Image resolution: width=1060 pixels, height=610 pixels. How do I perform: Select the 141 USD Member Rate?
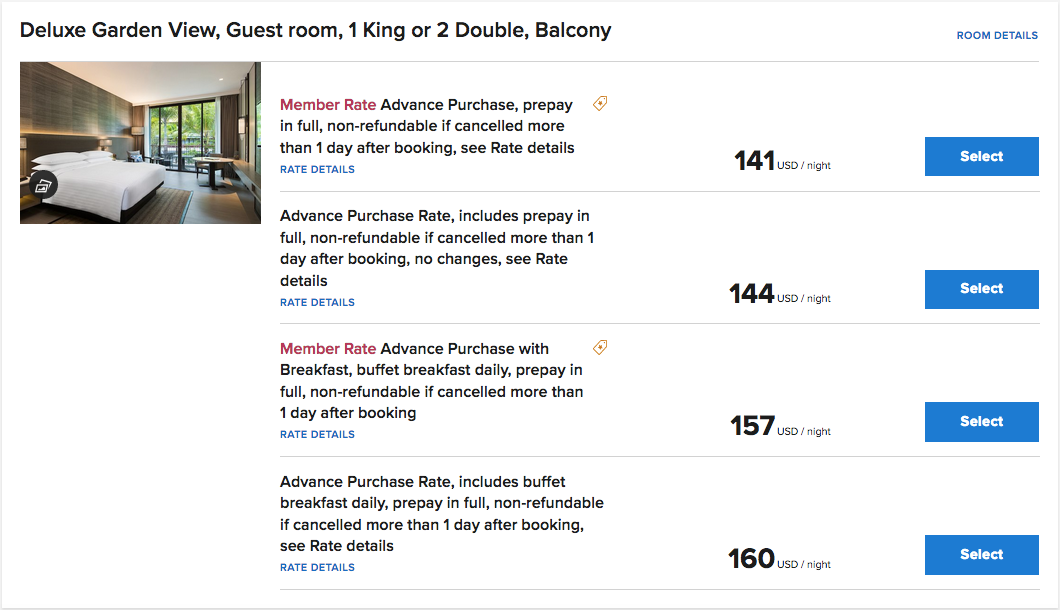point(981,156)
